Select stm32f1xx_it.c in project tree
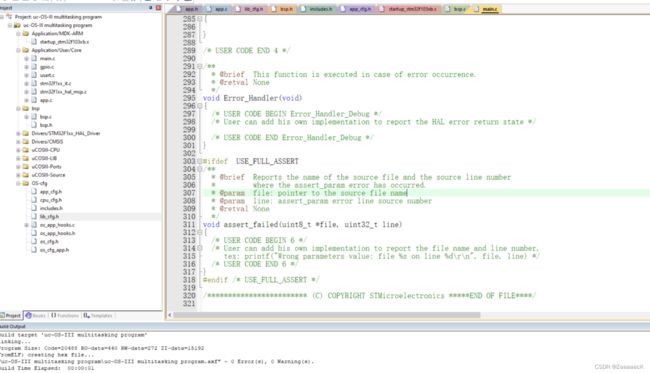650x373 pixels. click(56, 83)
